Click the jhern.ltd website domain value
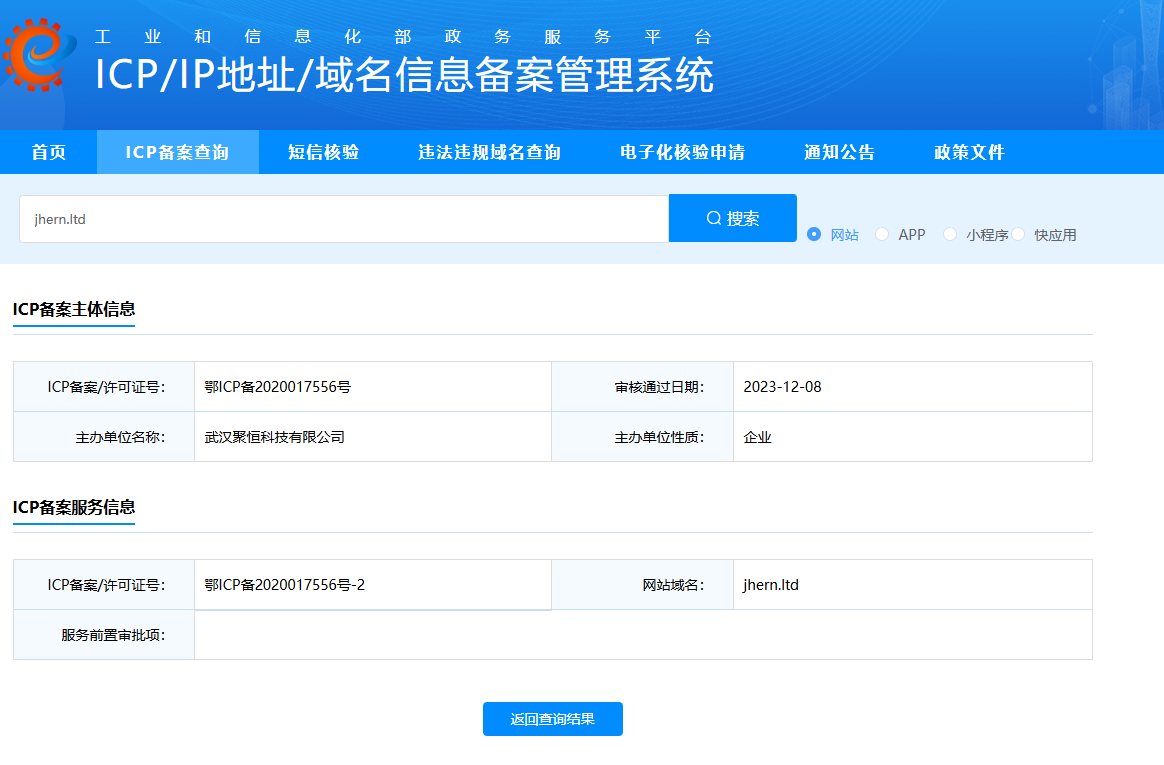The width and height of the screenshot is (1164, 765). [x=771, y=585]
